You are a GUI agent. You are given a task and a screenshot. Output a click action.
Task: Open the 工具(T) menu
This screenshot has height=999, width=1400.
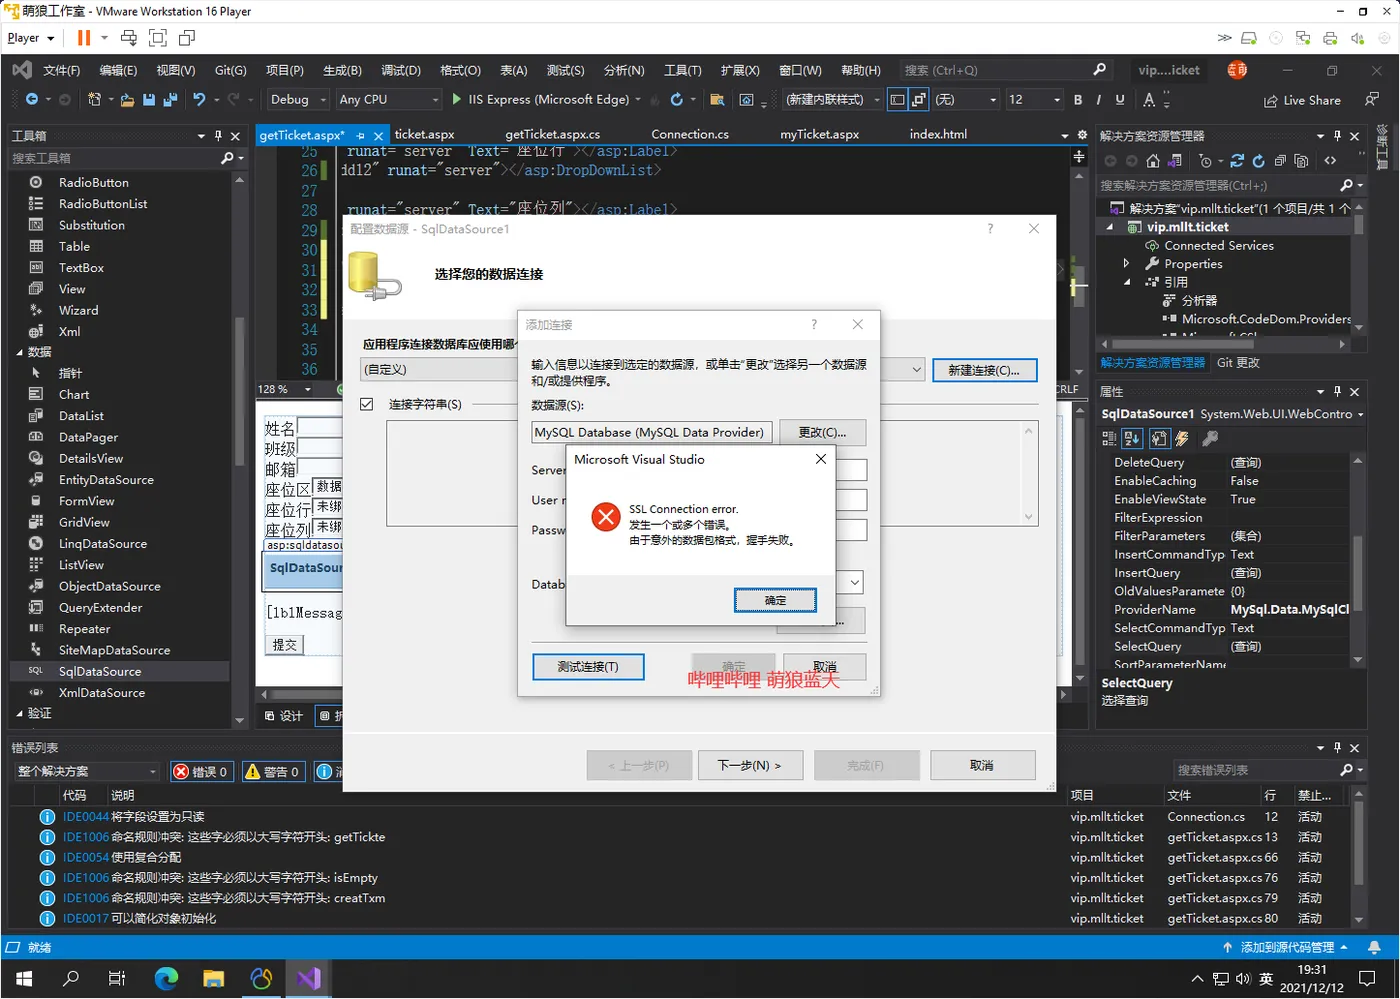click(683, 70)
